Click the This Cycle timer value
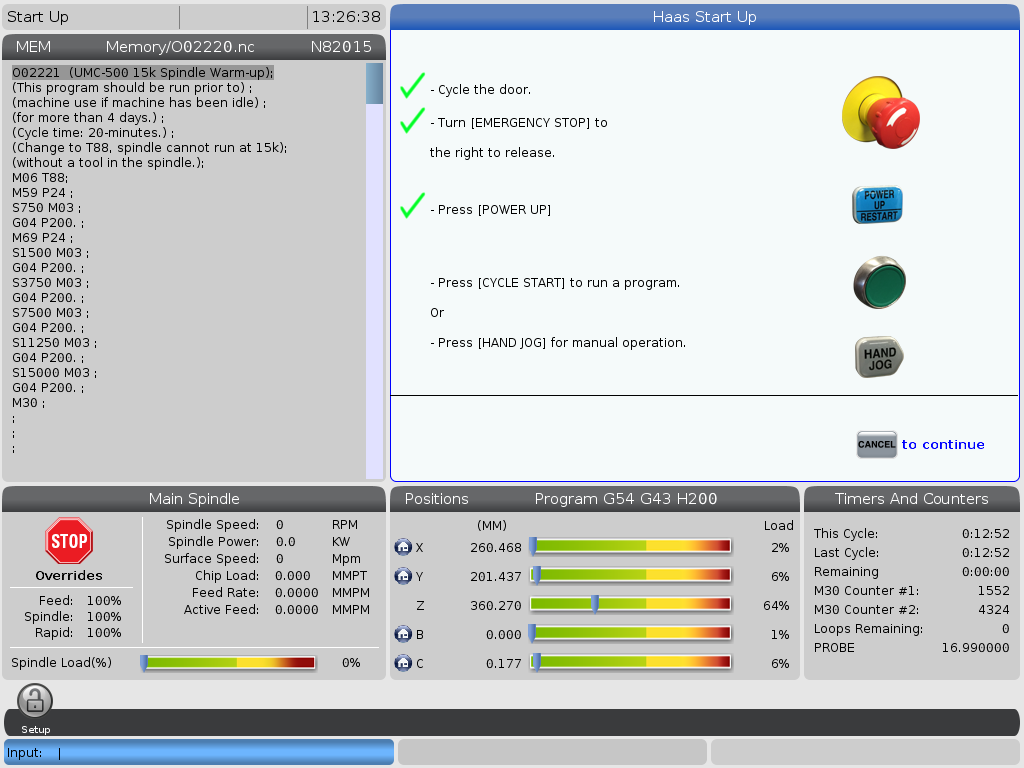This screenshot has width=1024, height=768. tap(985, 534)
